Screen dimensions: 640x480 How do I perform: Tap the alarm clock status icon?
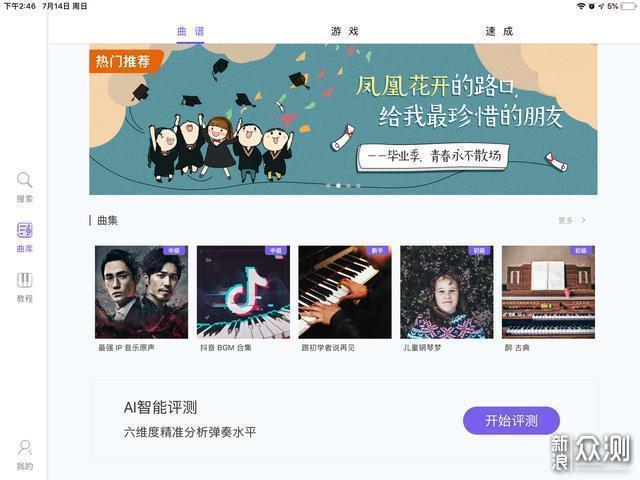pyautogui.click(x=591, y=6)
